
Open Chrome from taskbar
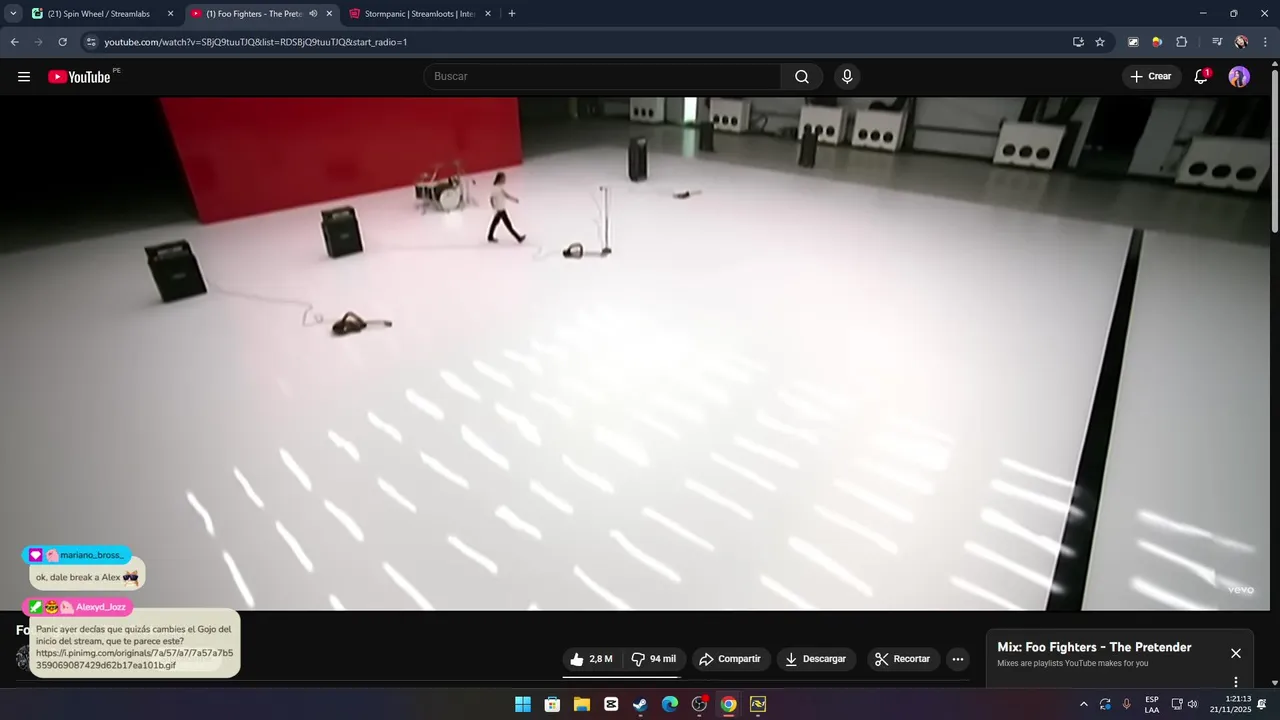coord(729,704)
